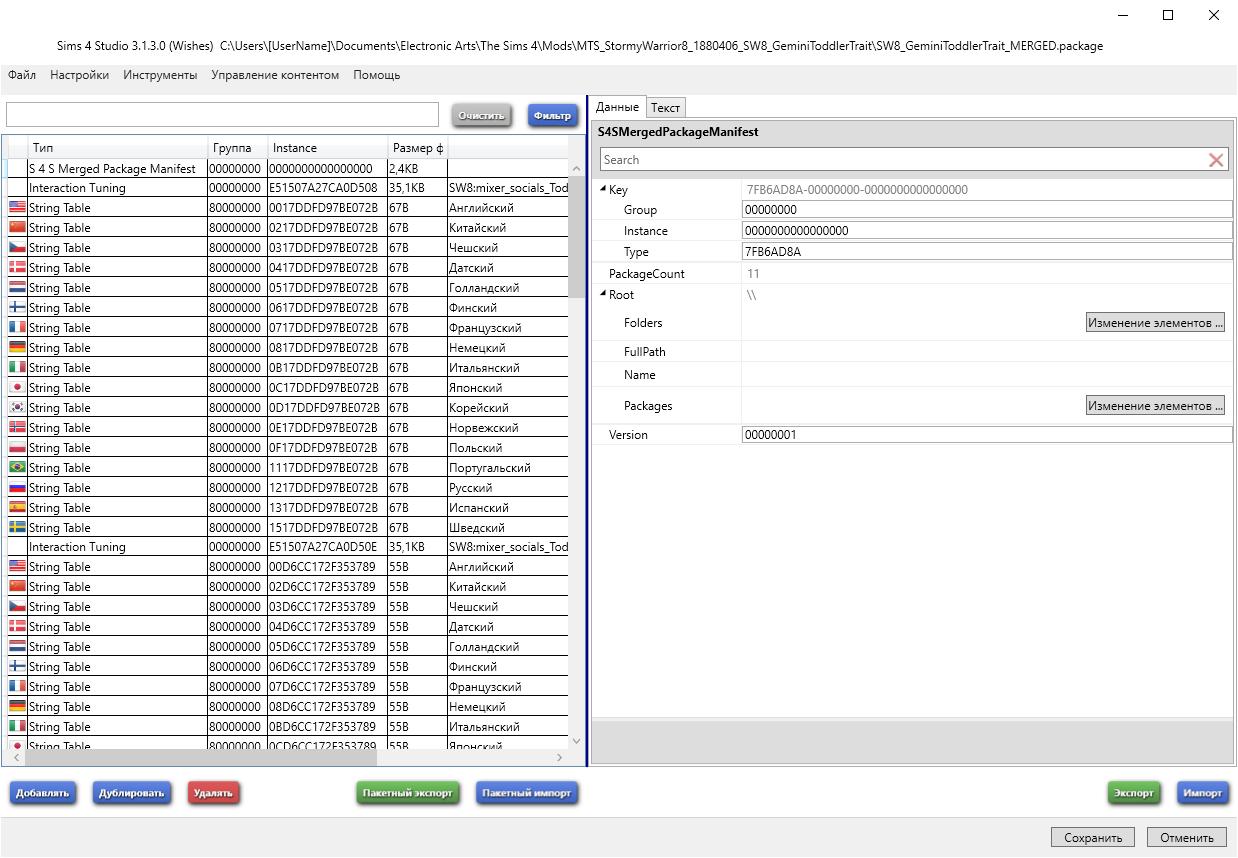Open the Инструменты menu
Image resolution: width=1238 pixels, height=858 pixels.
coord(160,75)
